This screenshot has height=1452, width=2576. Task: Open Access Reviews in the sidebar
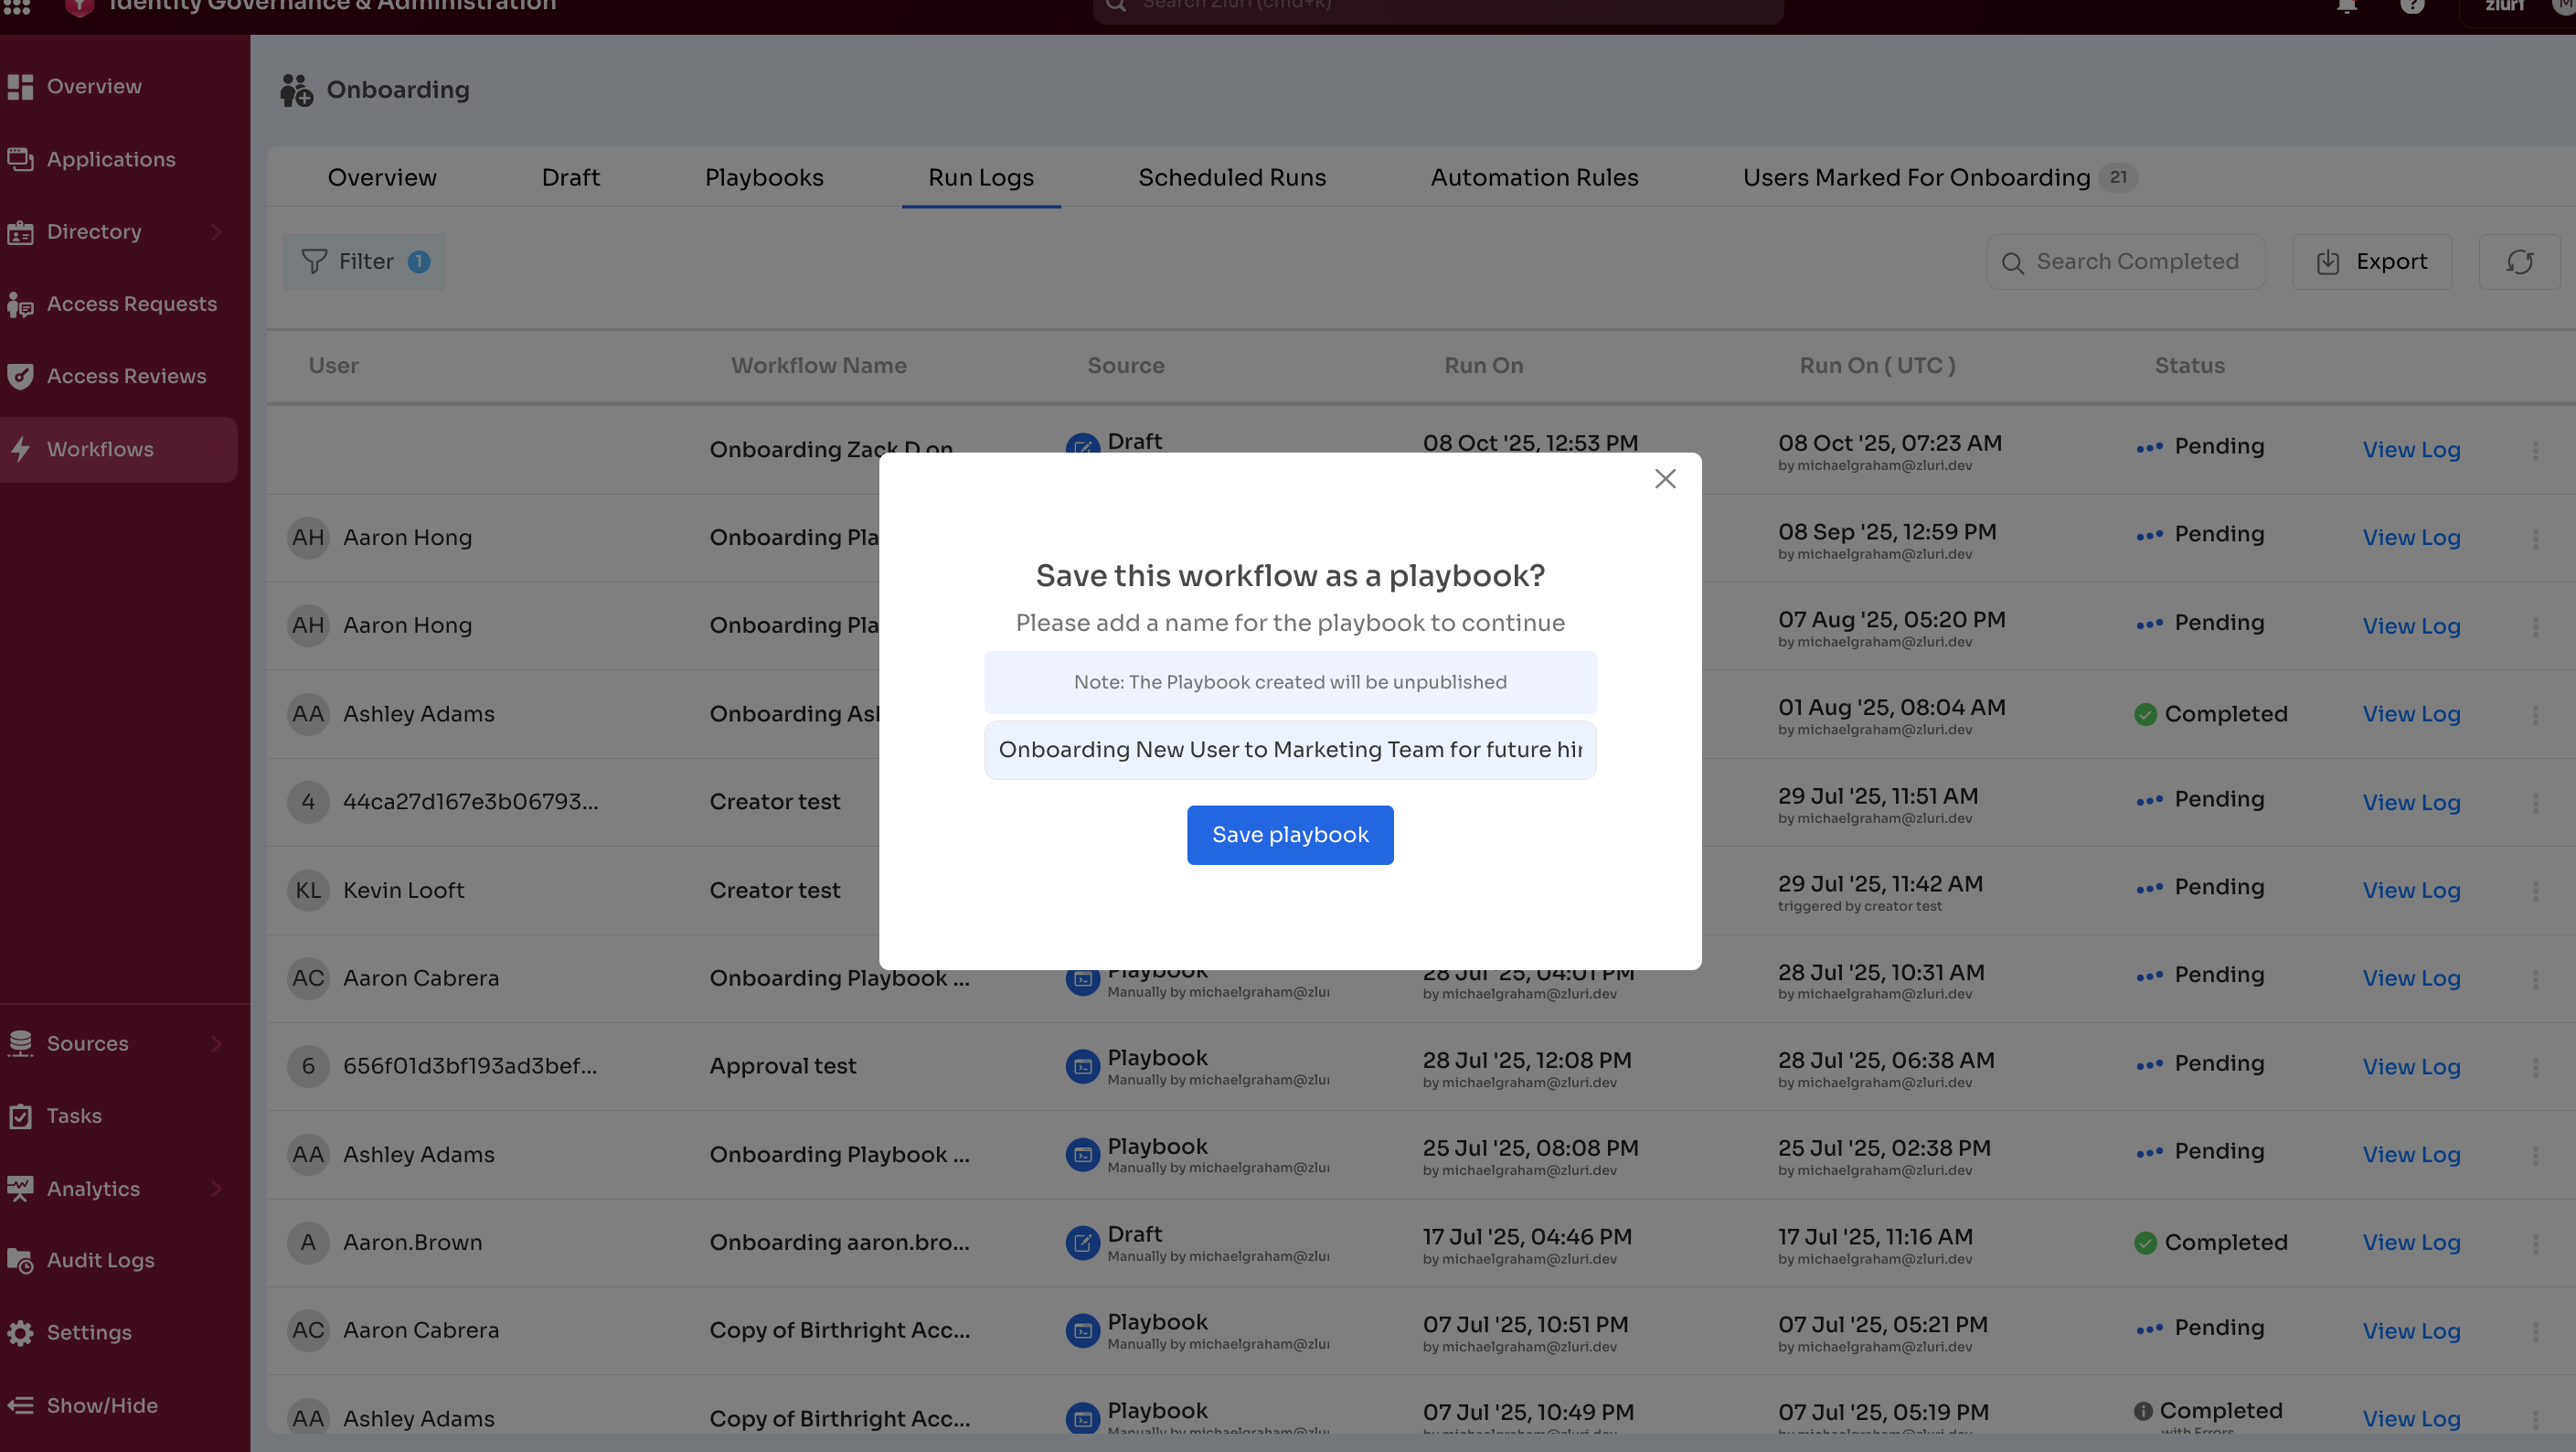click(x=126, y=376)
